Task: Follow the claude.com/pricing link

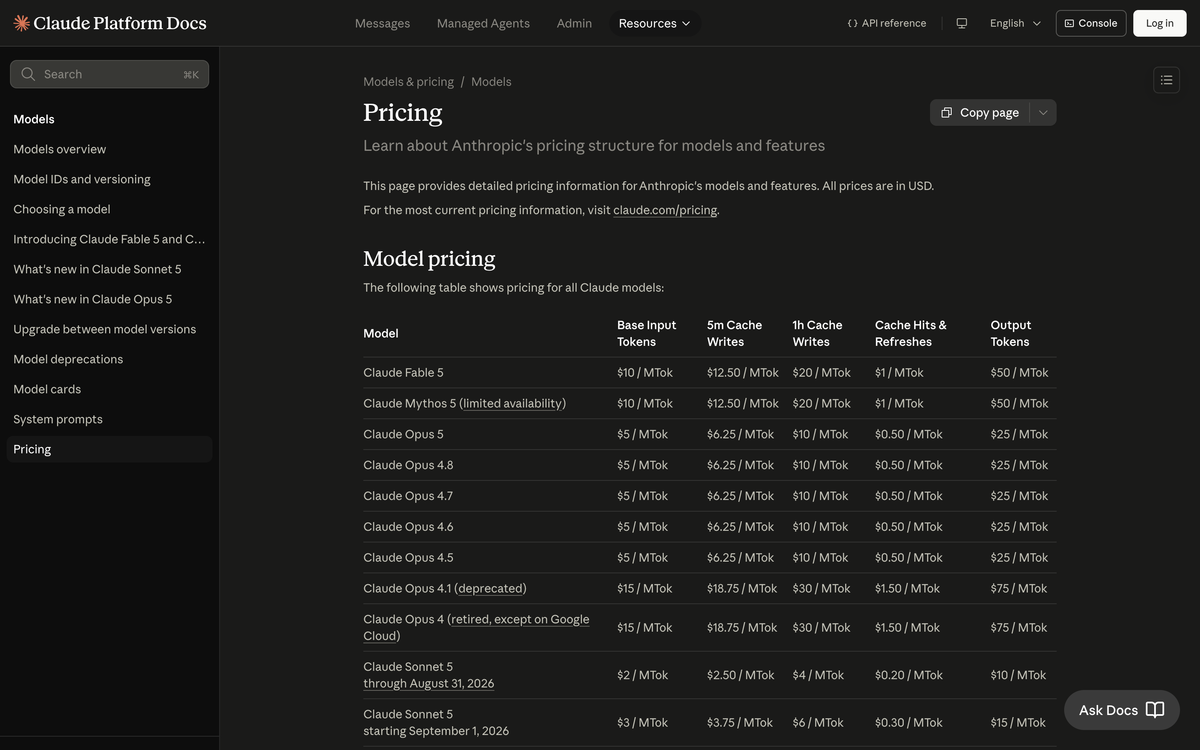Action: [x=665, y=210]
